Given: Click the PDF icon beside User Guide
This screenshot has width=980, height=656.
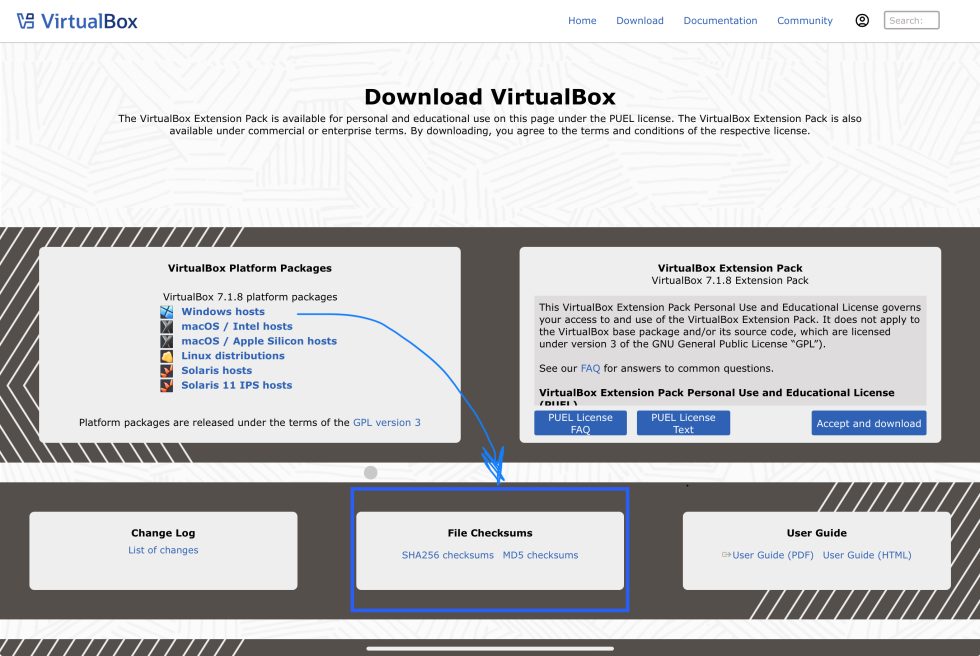Looking at the screenshot, I should [x=726, y=555].
